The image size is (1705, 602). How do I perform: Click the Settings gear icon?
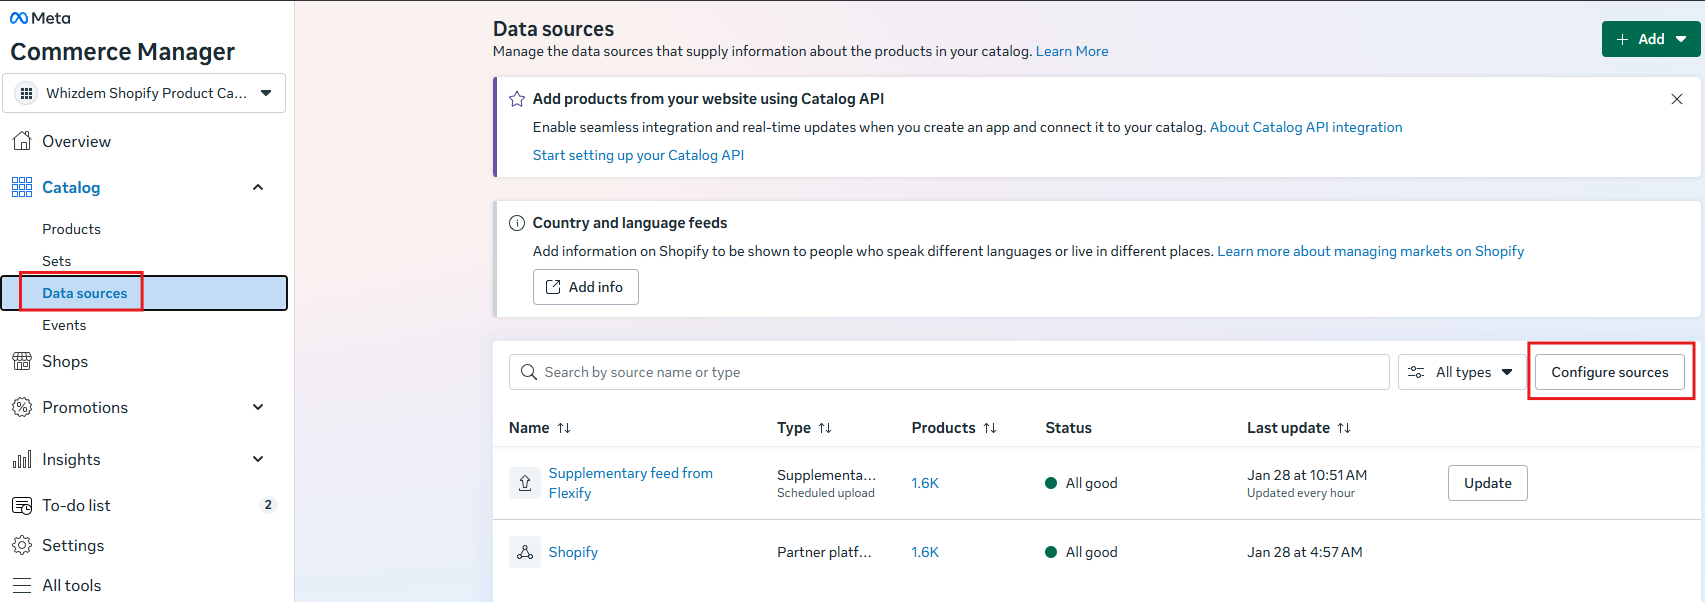22,545
